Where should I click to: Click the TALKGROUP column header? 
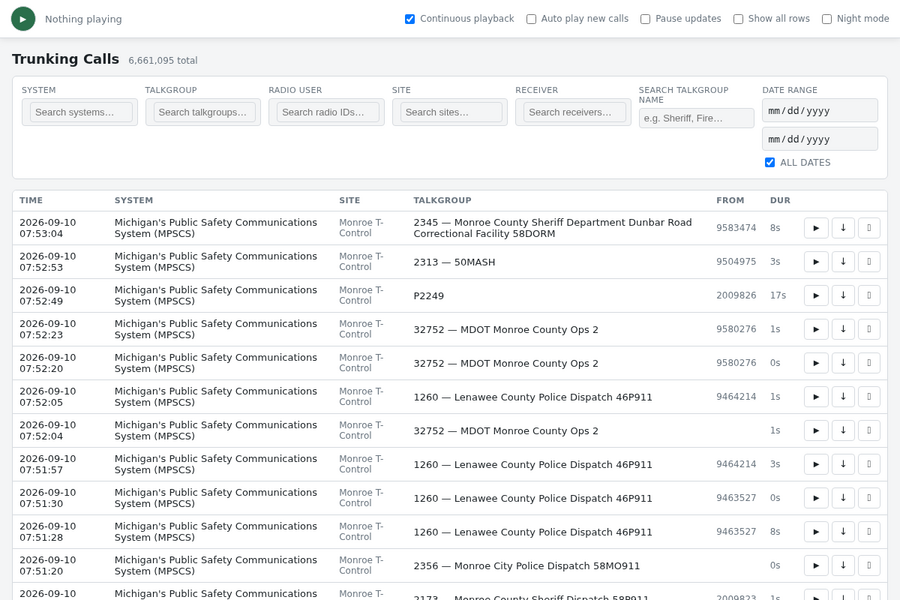pyautogui.click(x=443, y=200)
